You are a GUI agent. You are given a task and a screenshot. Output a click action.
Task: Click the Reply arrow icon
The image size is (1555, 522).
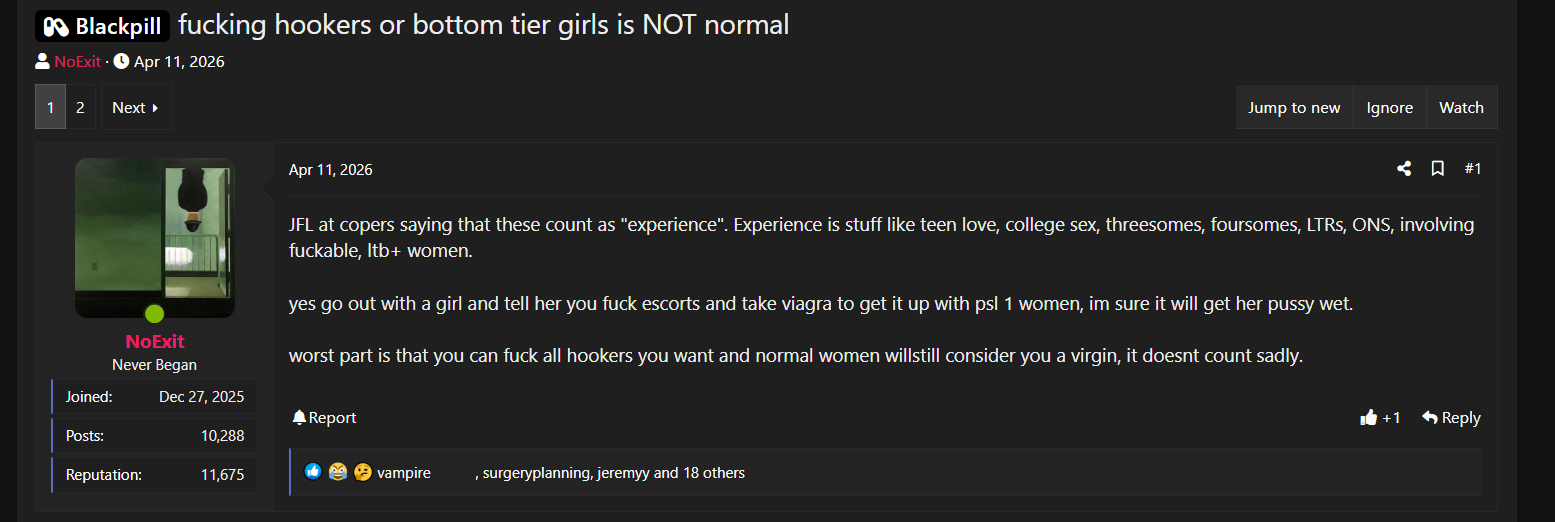point(1430,417)
